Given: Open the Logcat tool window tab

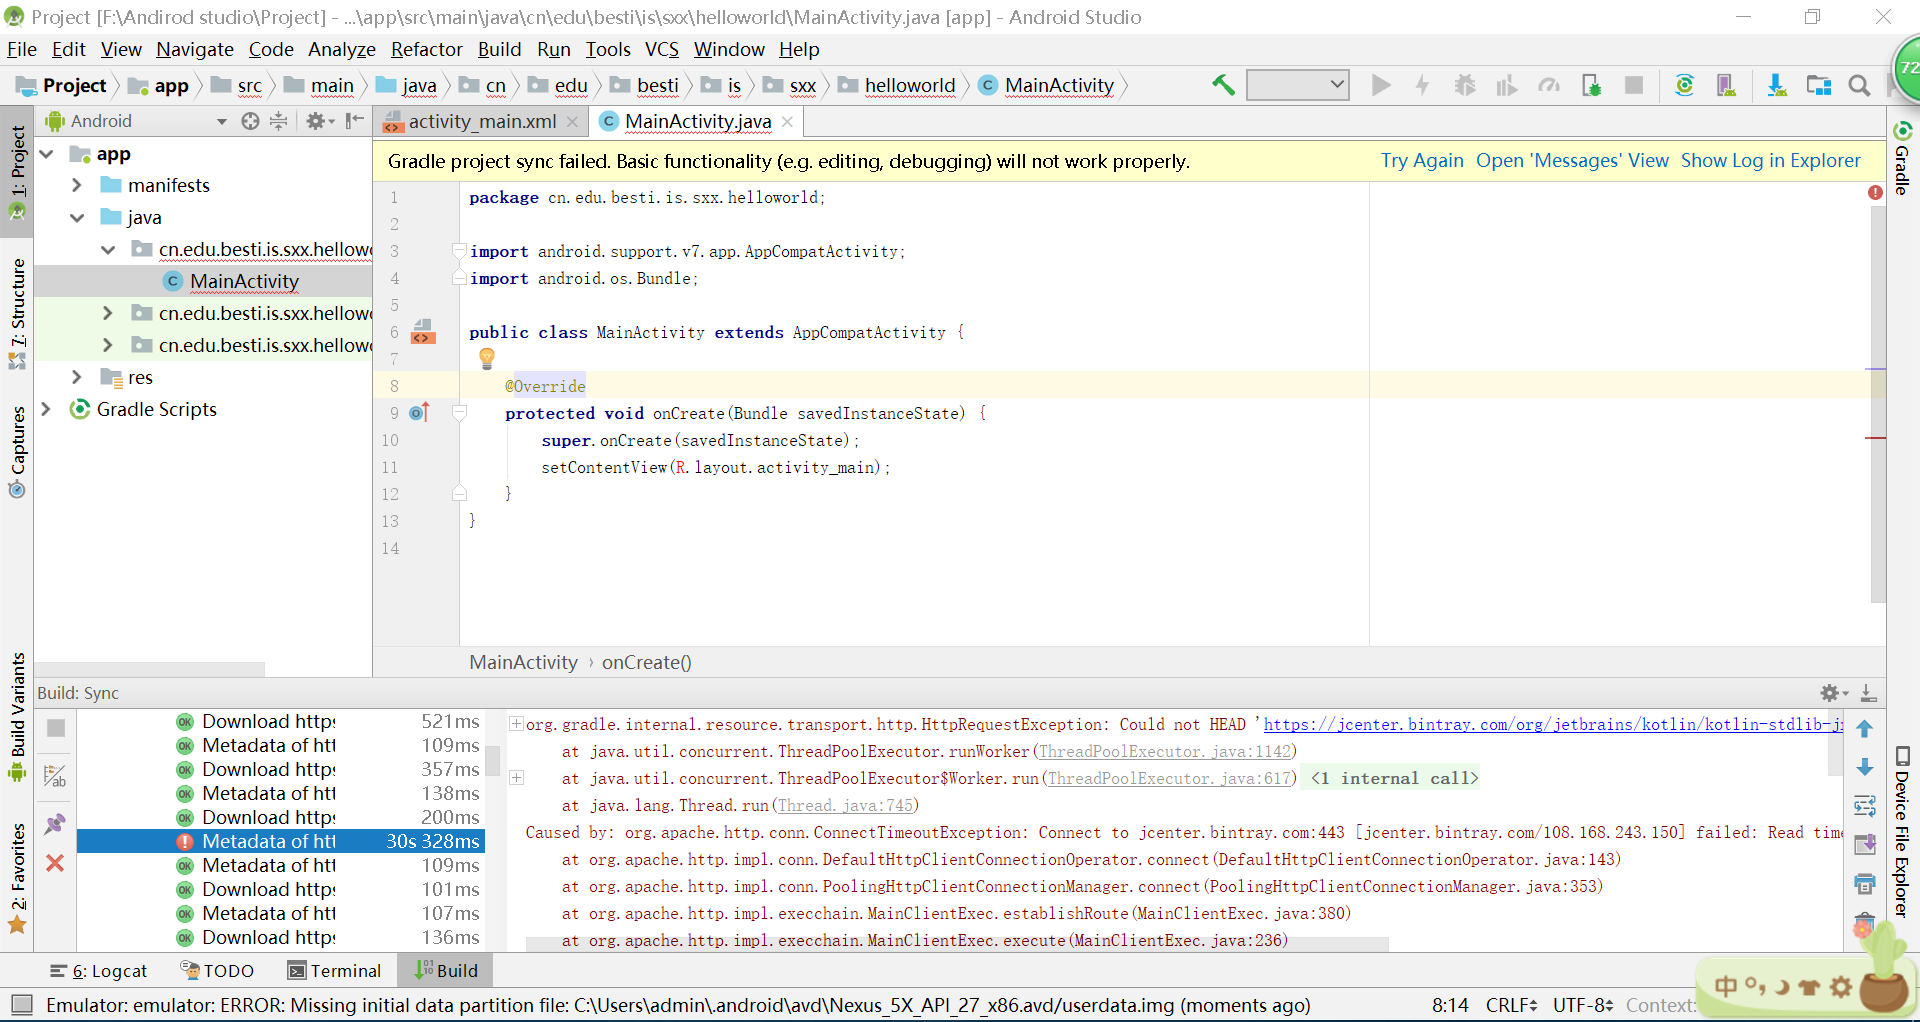Looking at the screenshot, I should (x=98, y=971).
